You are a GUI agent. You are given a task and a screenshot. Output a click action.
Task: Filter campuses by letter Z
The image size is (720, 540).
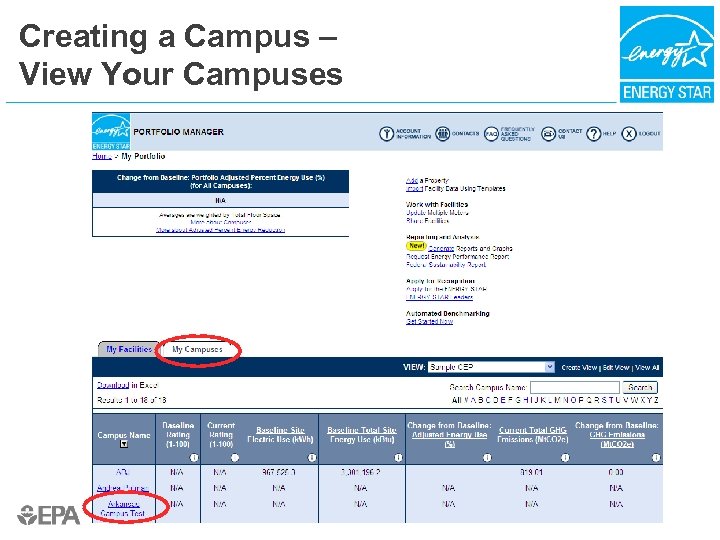coord(656,400)
